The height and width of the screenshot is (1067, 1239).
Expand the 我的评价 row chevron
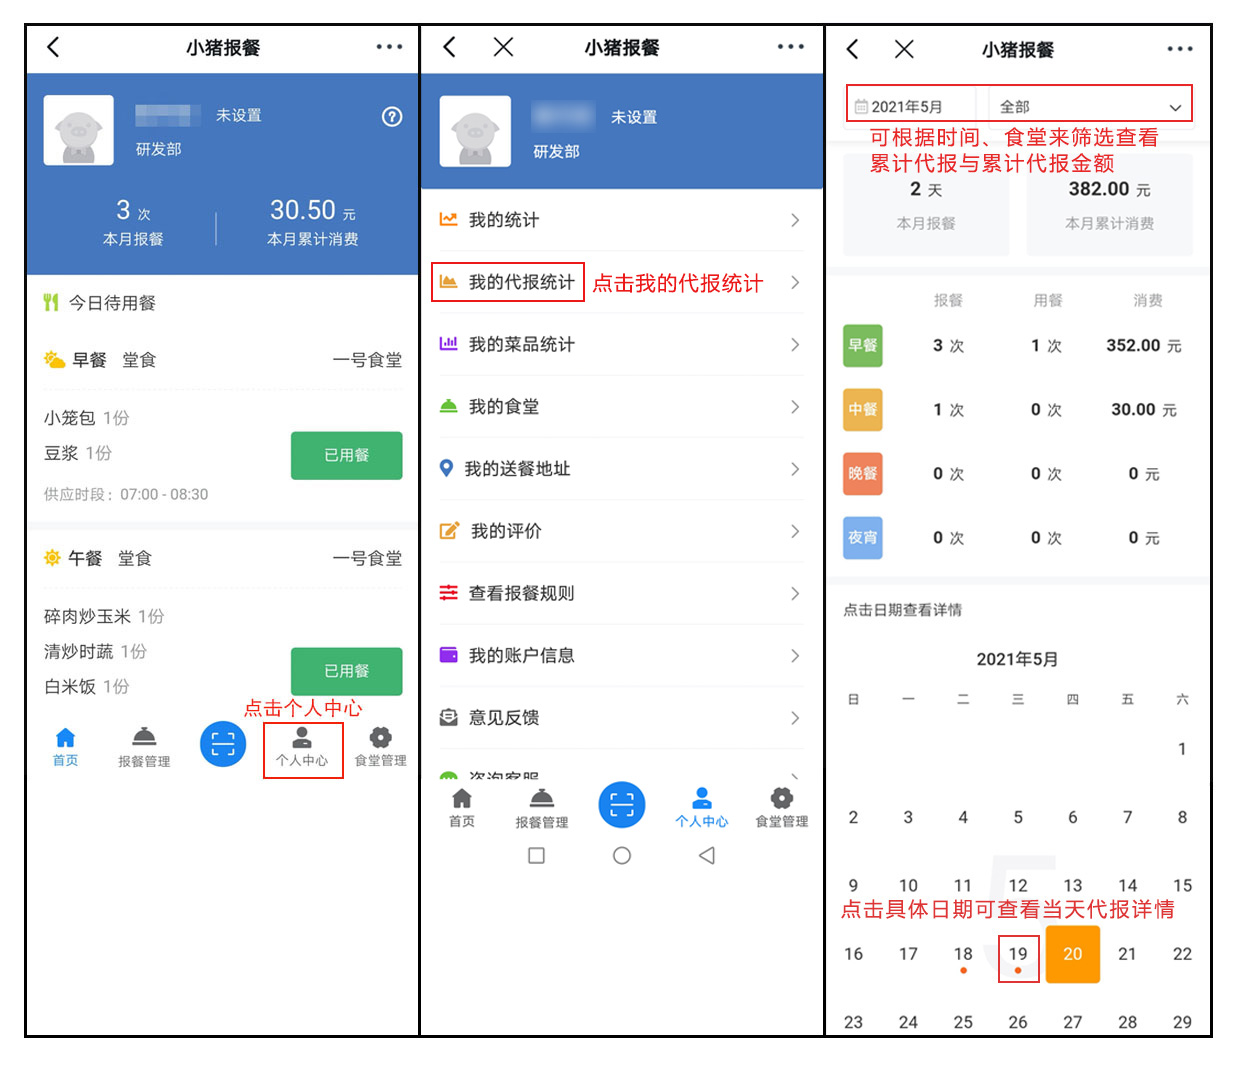click(x=795, y=531)
